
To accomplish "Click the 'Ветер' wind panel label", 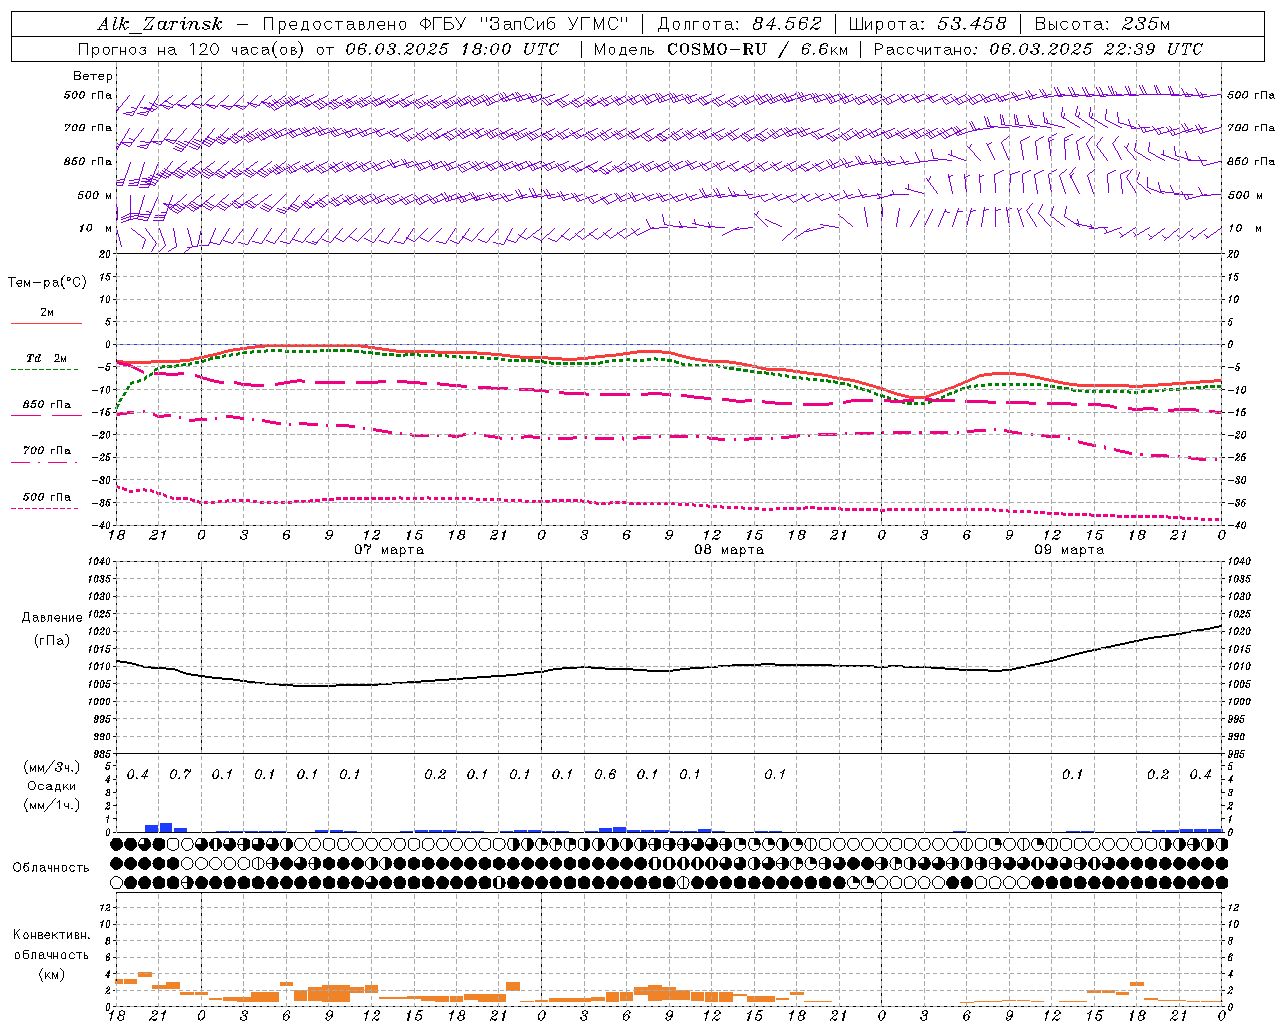I will point(93,76).
